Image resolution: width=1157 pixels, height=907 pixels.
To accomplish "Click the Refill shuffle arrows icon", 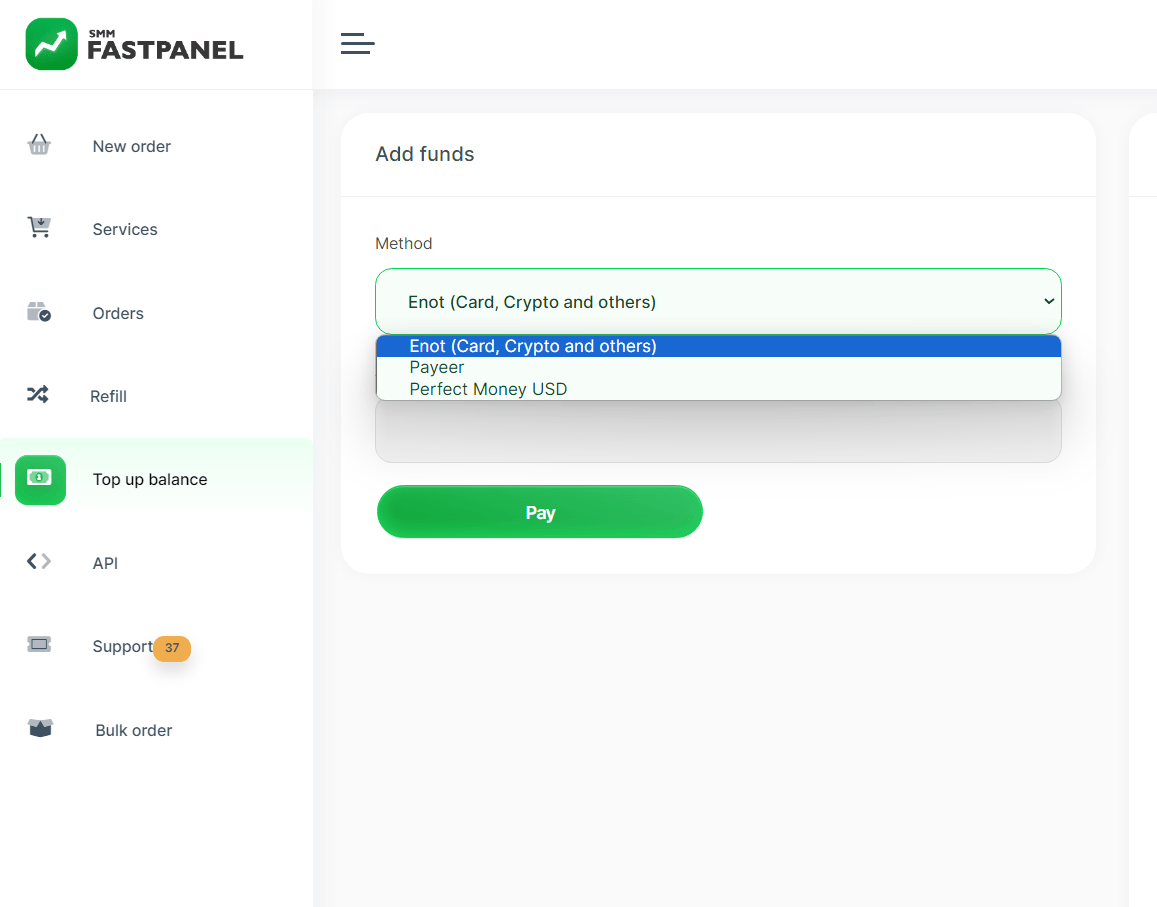I will pos(38,395).
